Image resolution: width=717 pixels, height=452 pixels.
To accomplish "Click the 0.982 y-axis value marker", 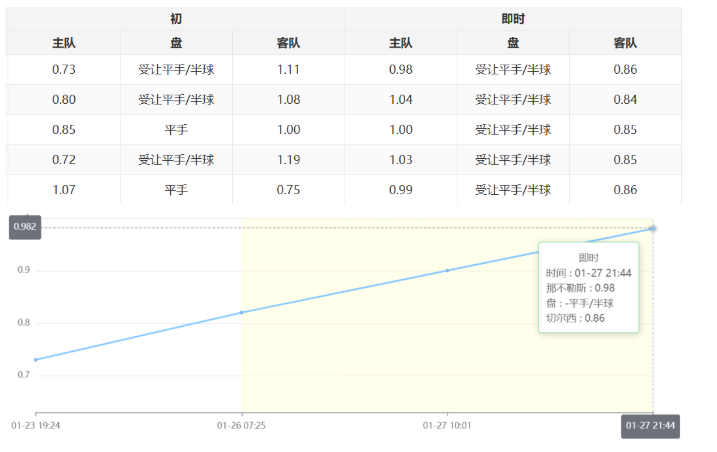I will click(x=25, y=227).
